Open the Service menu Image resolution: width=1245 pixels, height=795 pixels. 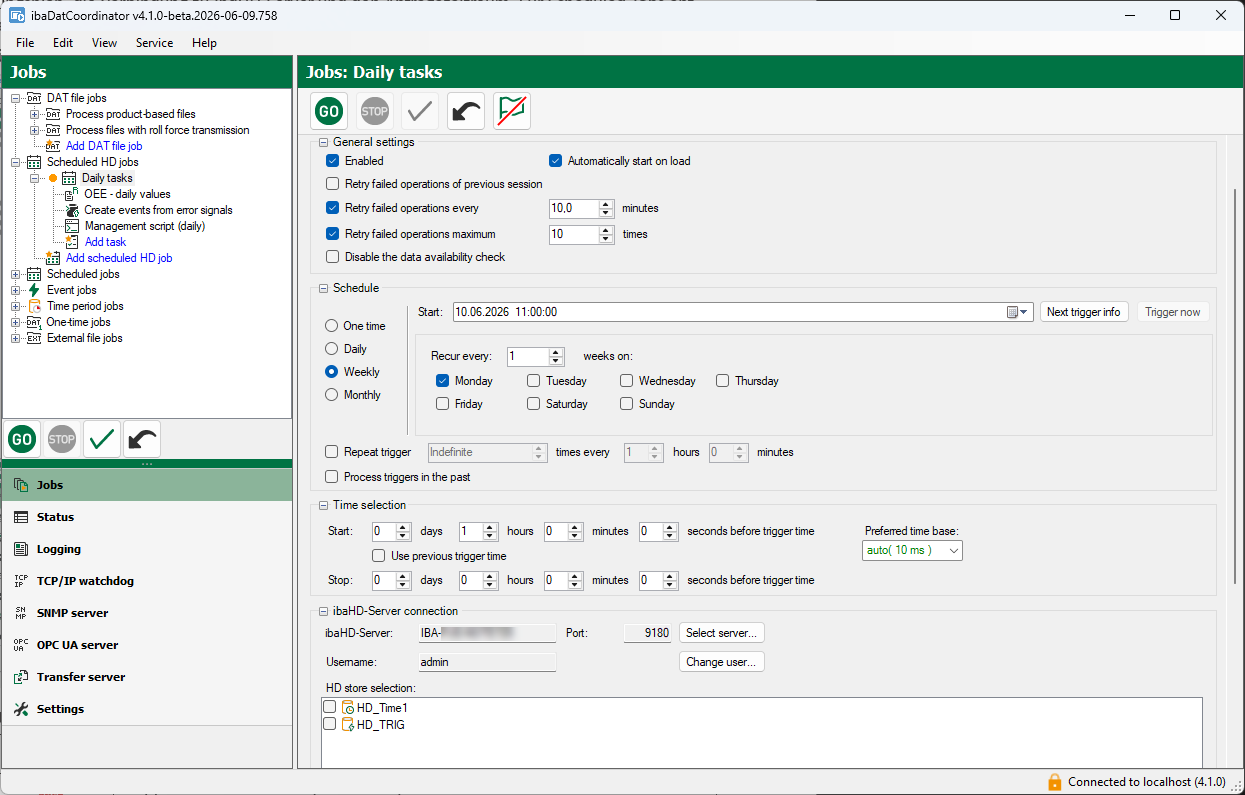(x=154, y=43)
